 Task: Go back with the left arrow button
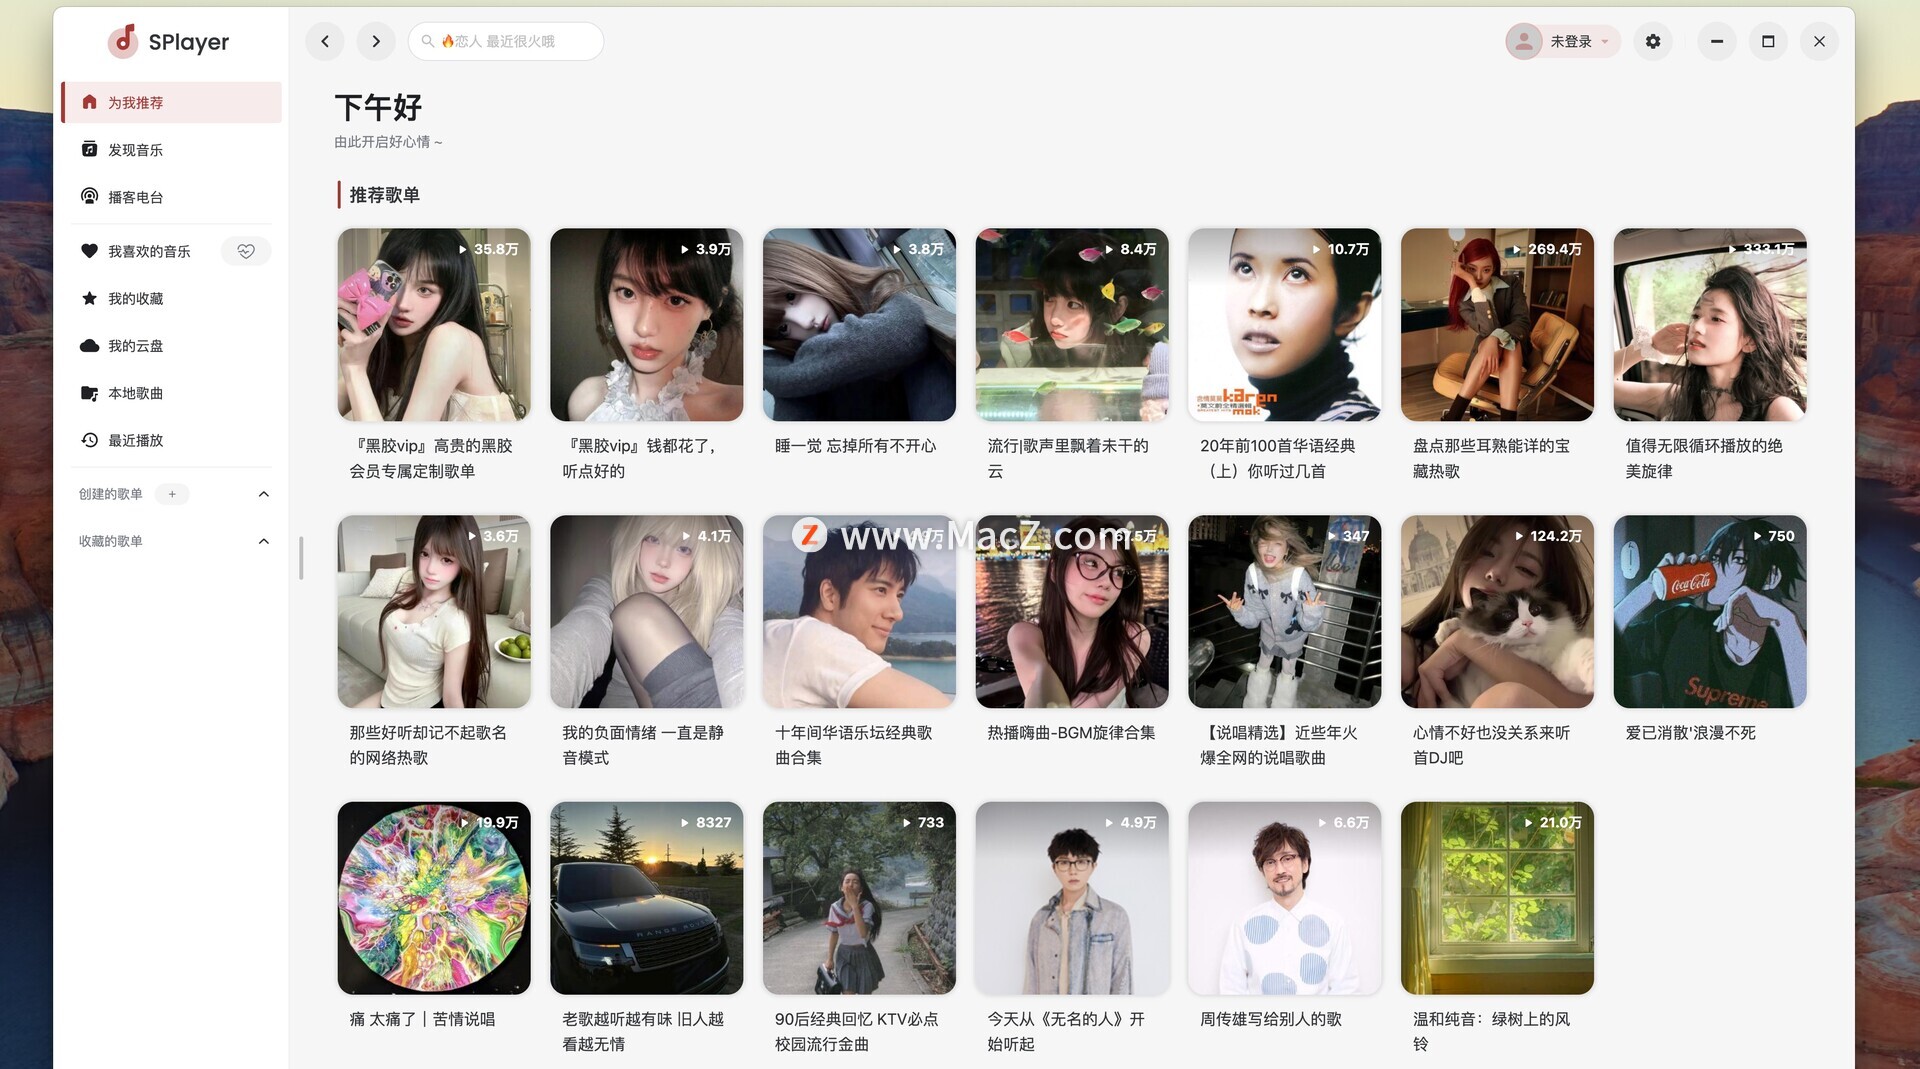coord(325,41)
